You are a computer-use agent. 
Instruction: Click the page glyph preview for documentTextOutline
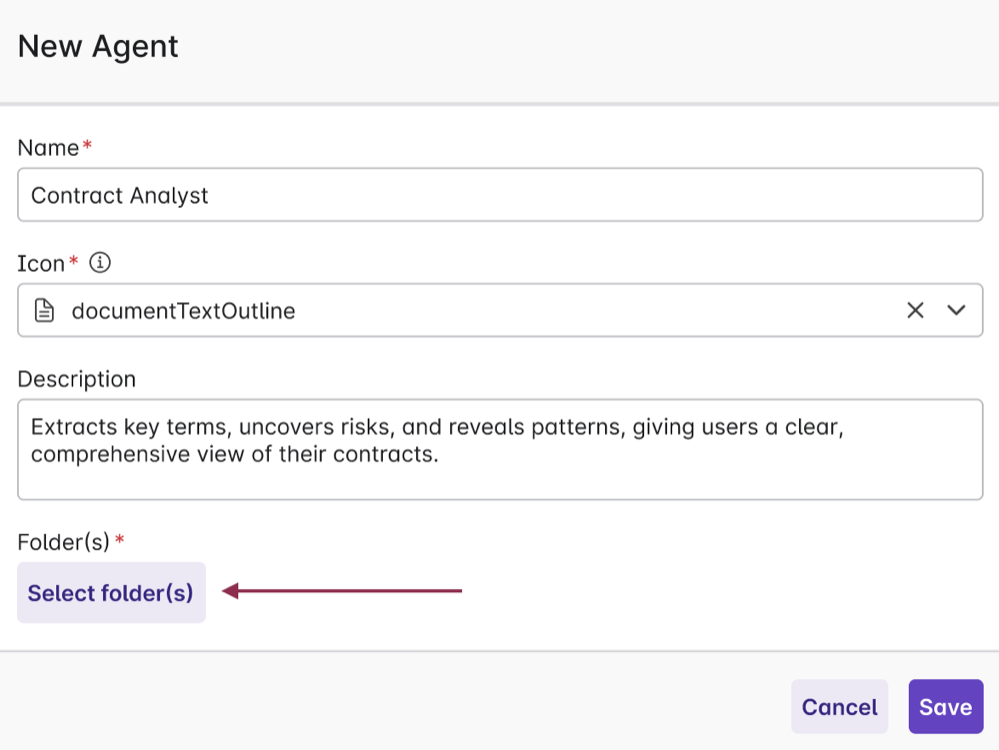(x=42, y=310)
